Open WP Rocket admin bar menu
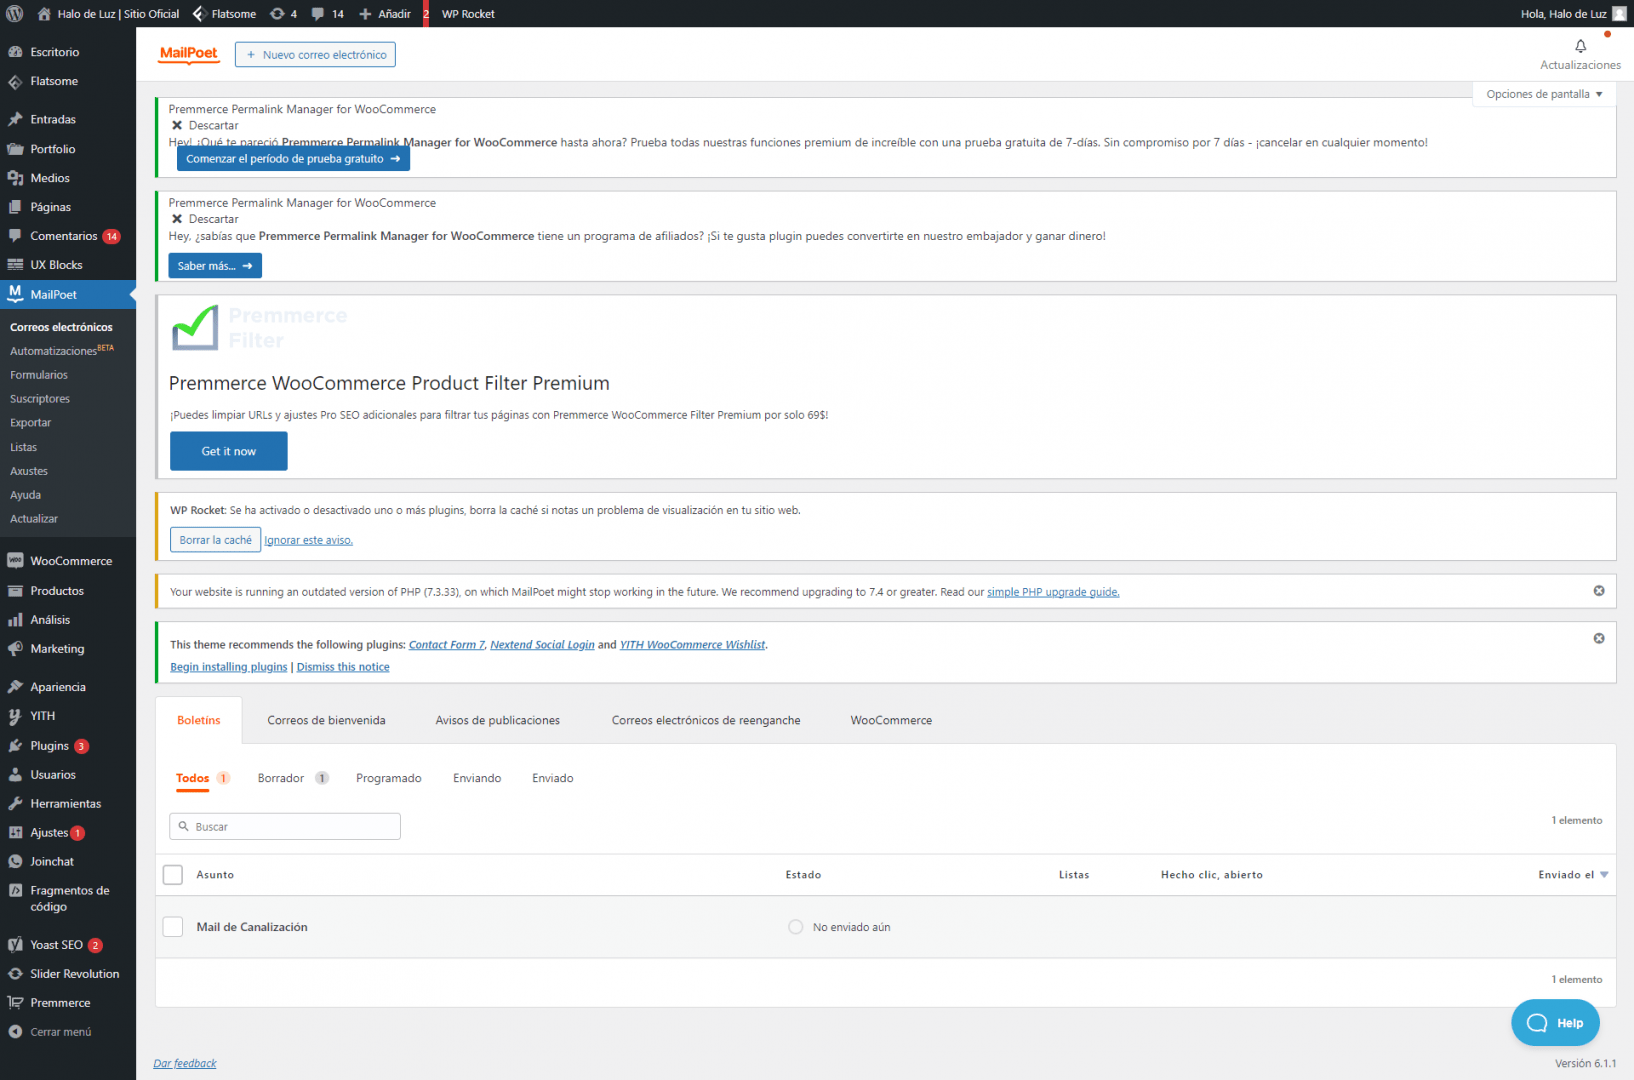 point(468,14)
